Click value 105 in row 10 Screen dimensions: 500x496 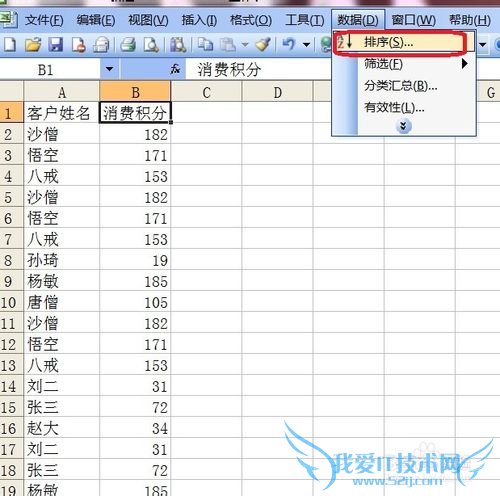135,302
